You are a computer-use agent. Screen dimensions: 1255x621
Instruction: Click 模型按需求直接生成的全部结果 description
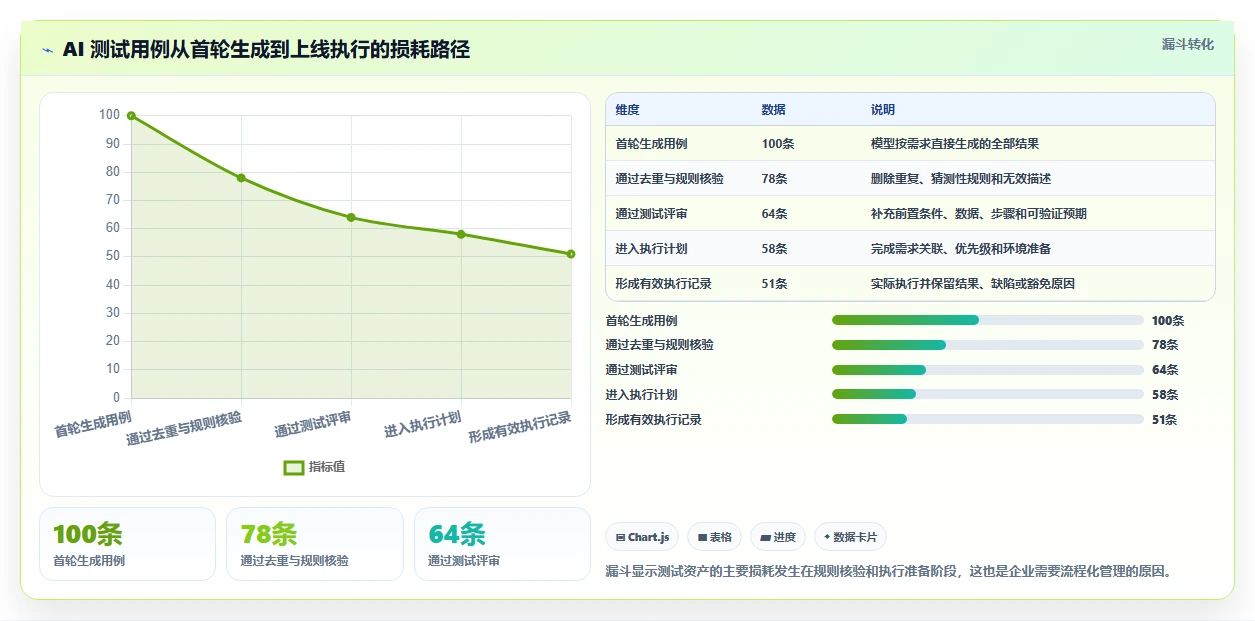tap(955, 144)
